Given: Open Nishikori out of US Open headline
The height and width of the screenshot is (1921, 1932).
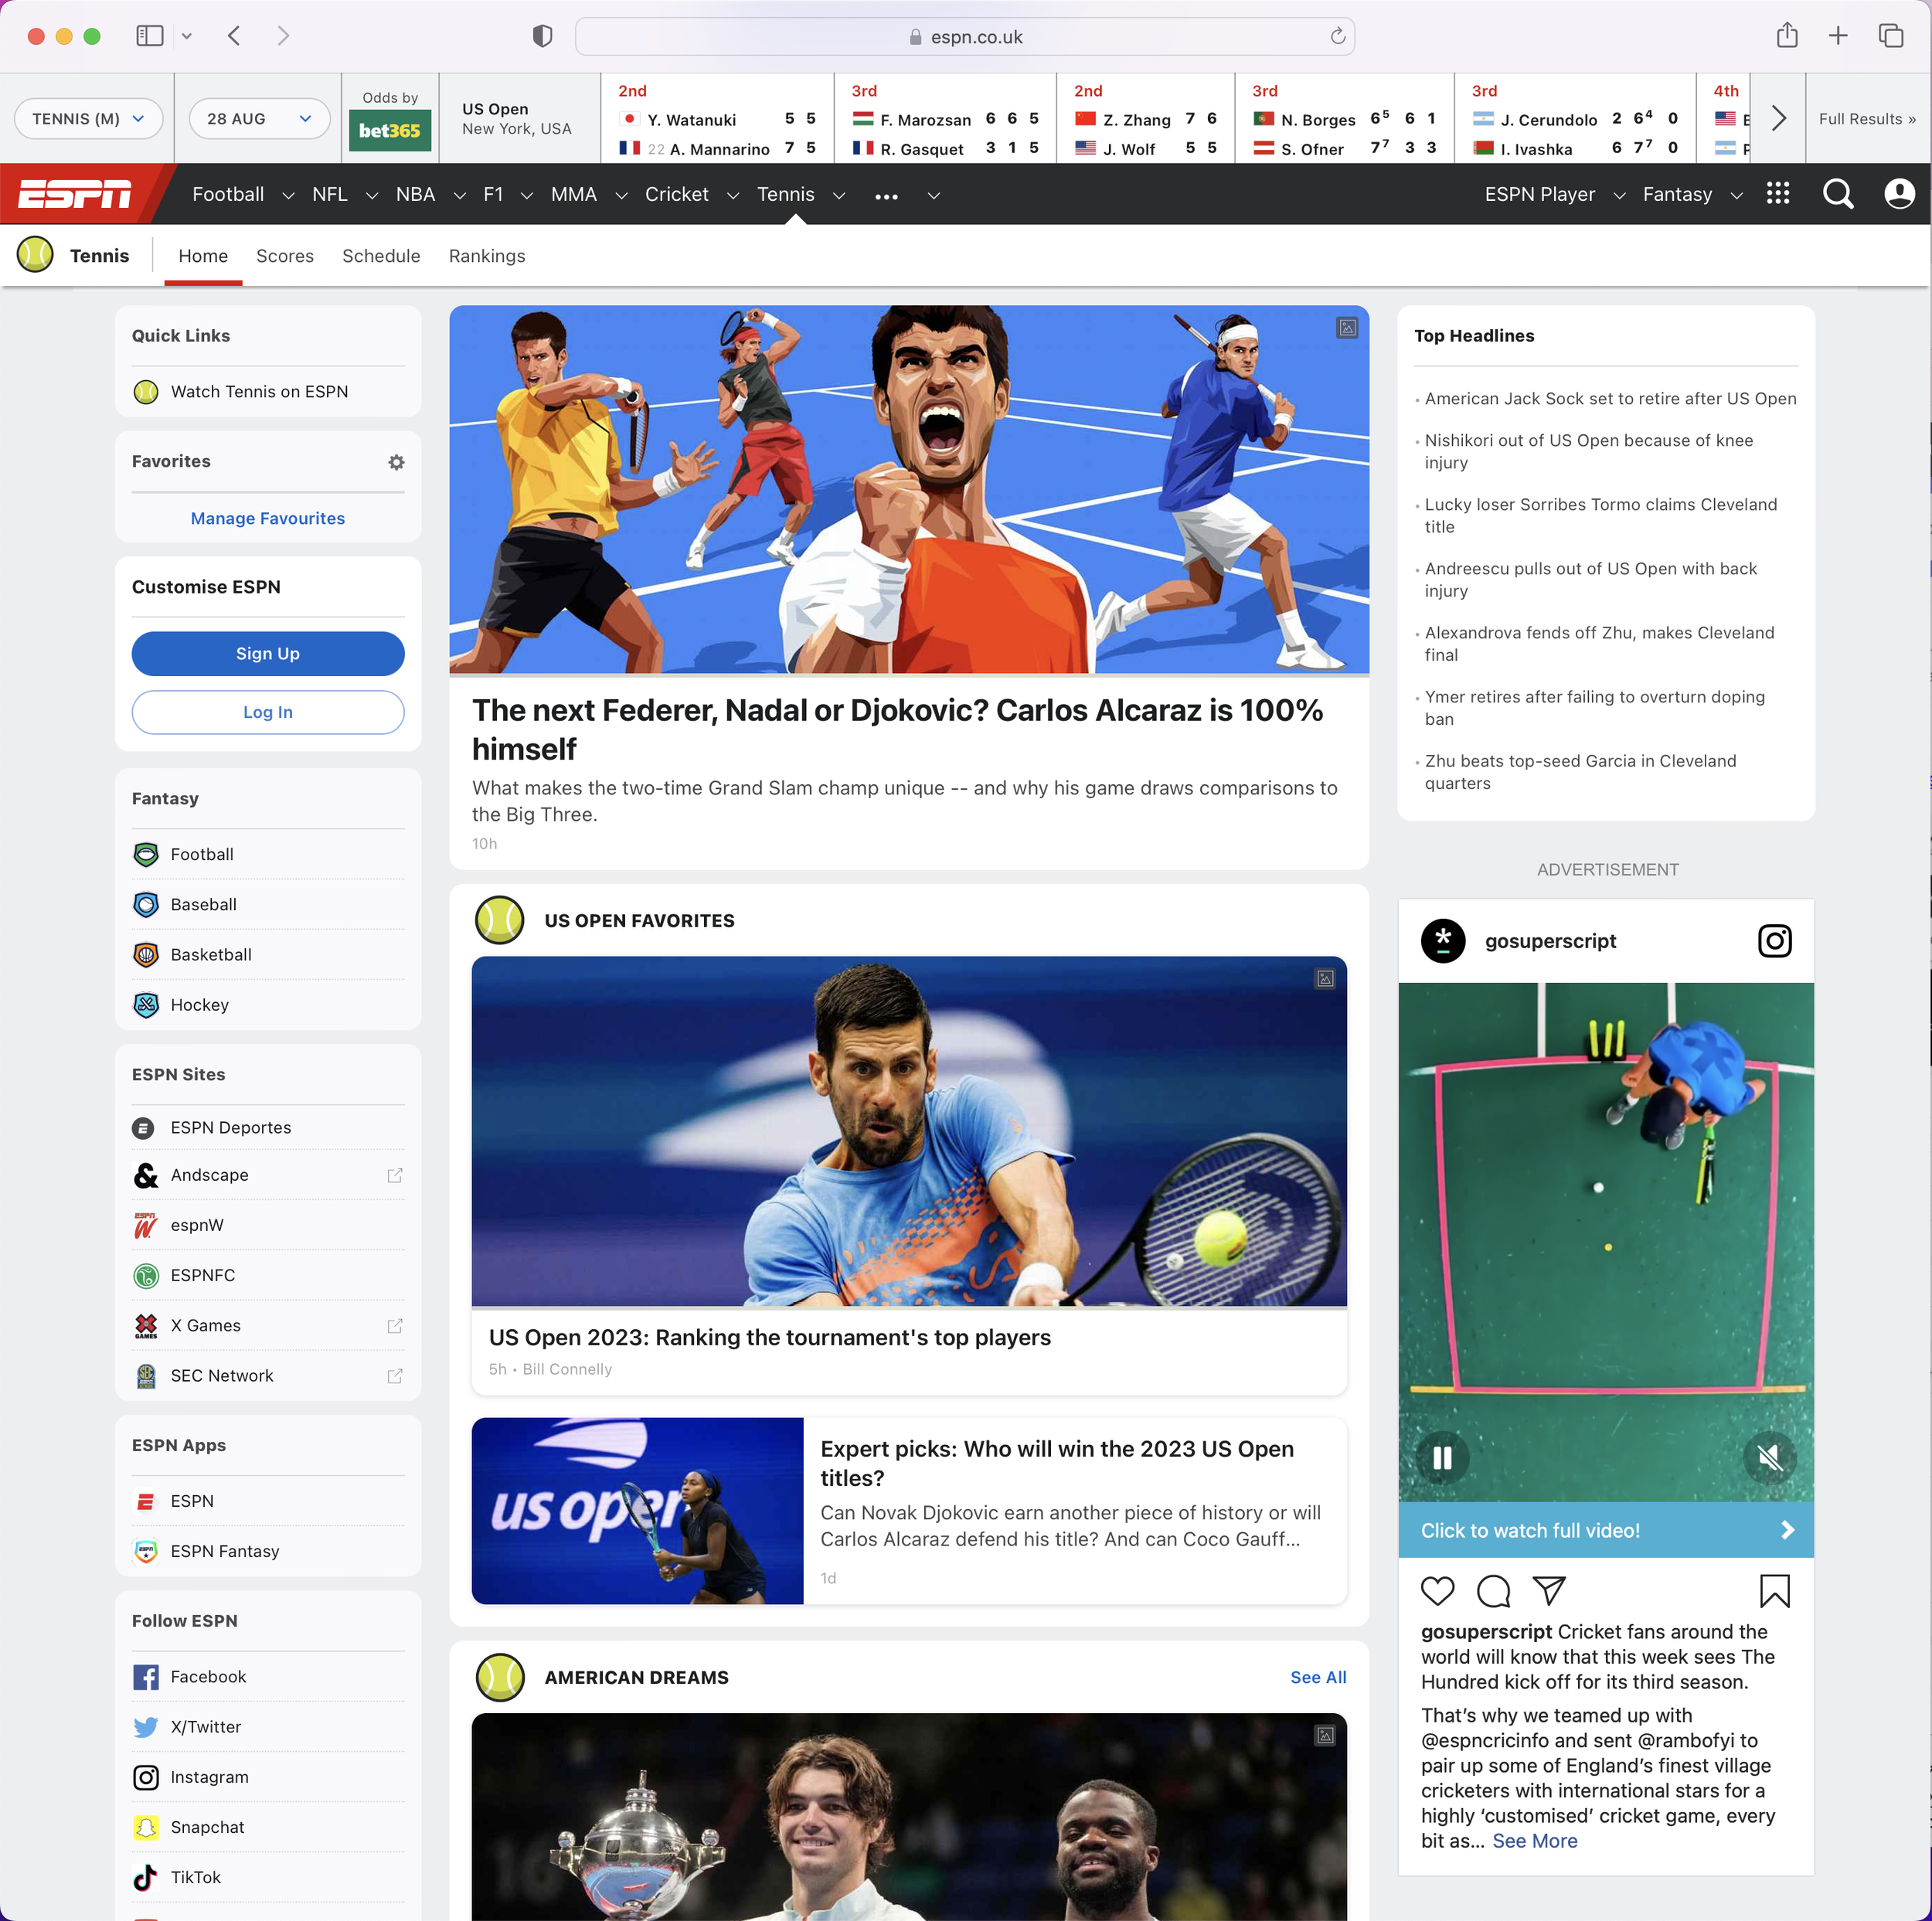Looking at the screenshot, I should point(1589,451).
